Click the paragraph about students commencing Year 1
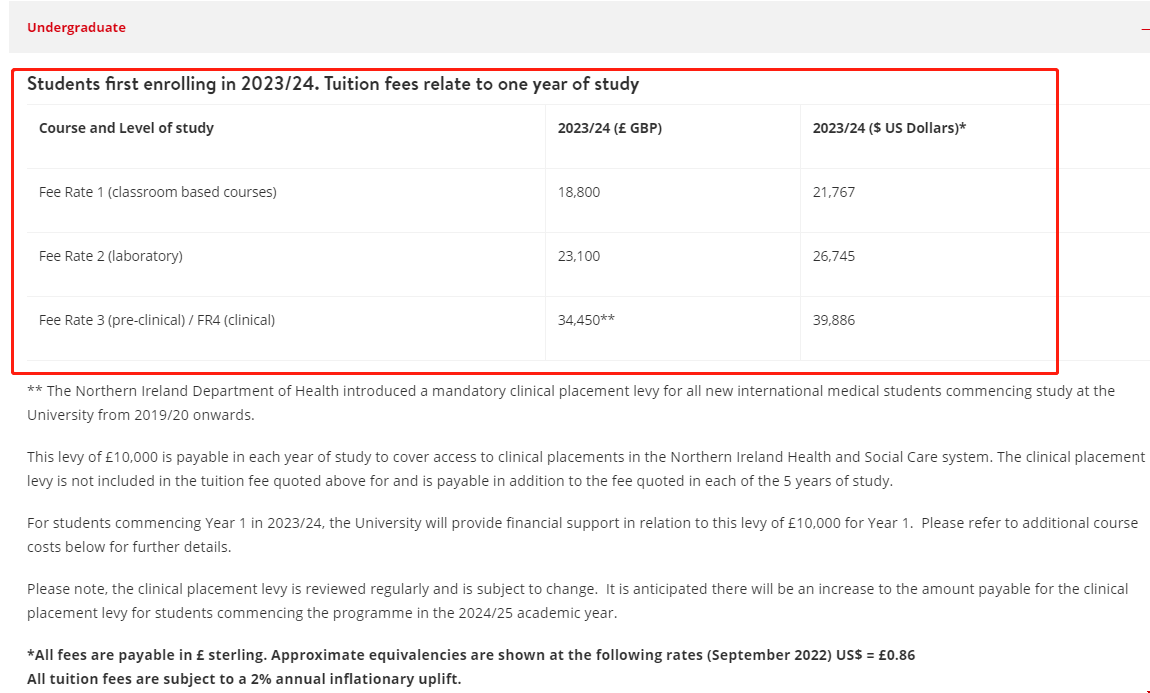The height and width of the screenshot is (693, 1150). [582, 534]
